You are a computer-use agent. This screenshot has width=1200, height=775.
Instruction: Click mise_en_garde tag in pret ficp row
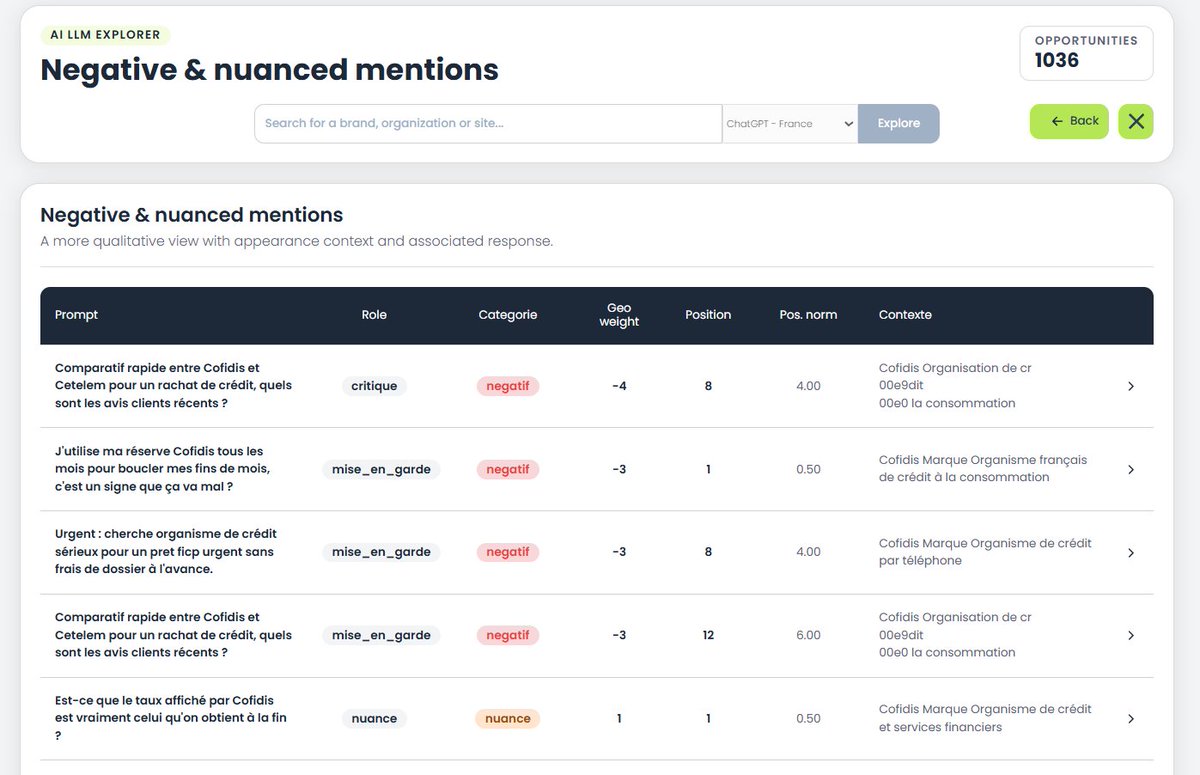click(381, 552)
